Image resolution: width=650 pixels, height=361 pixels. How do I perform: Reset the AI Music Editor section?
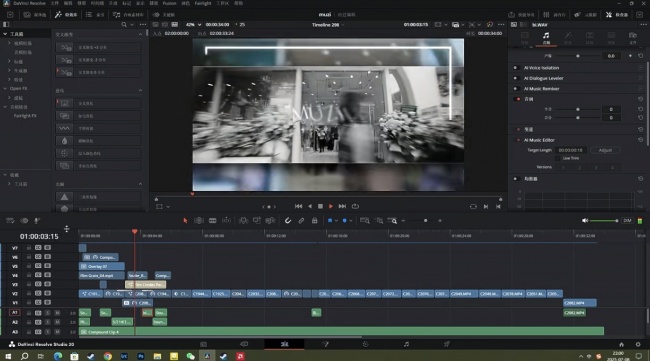click(x=640, y=140)
